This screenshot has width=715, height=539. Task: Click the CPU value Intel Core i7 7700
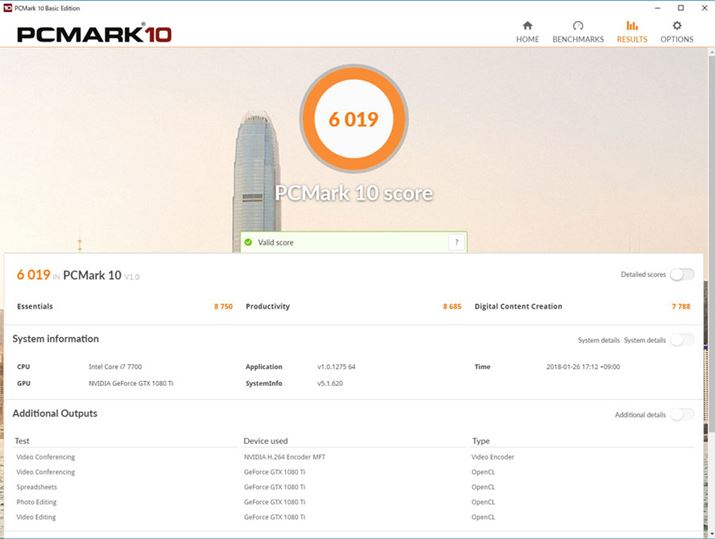click(115, 367)
